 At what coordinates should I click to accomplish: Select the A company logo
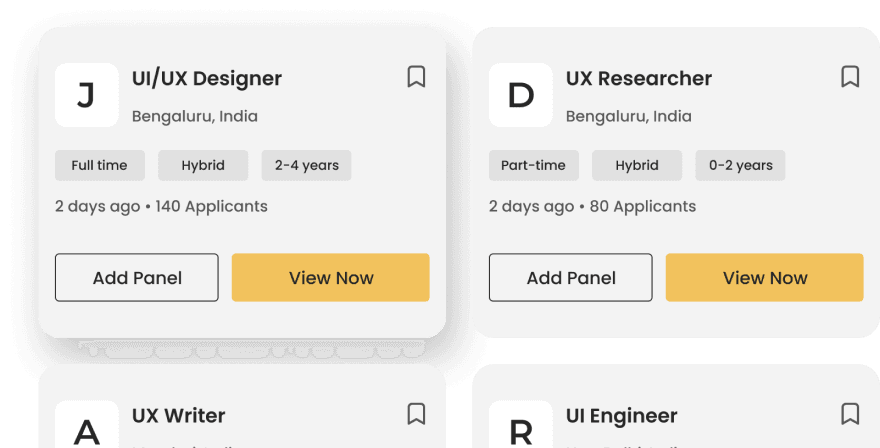click(86, 424)
